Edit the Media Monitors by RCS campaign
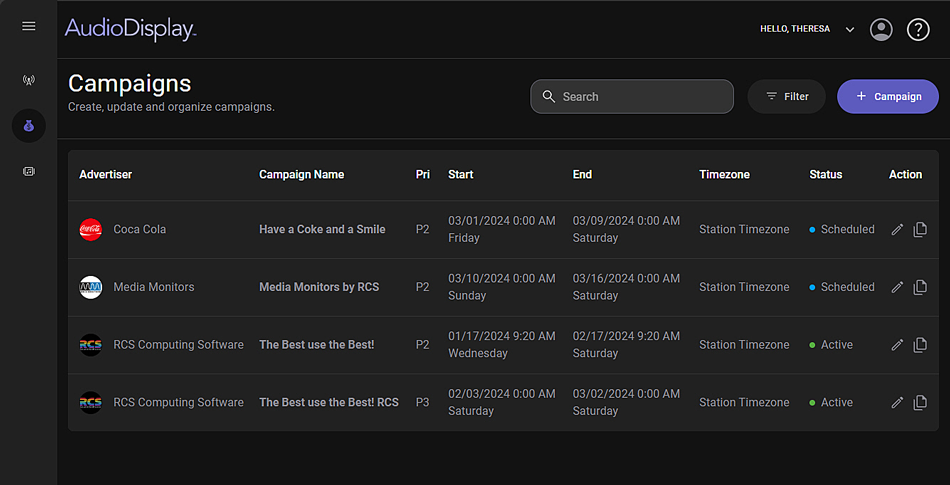 click(x=897, y=287)
